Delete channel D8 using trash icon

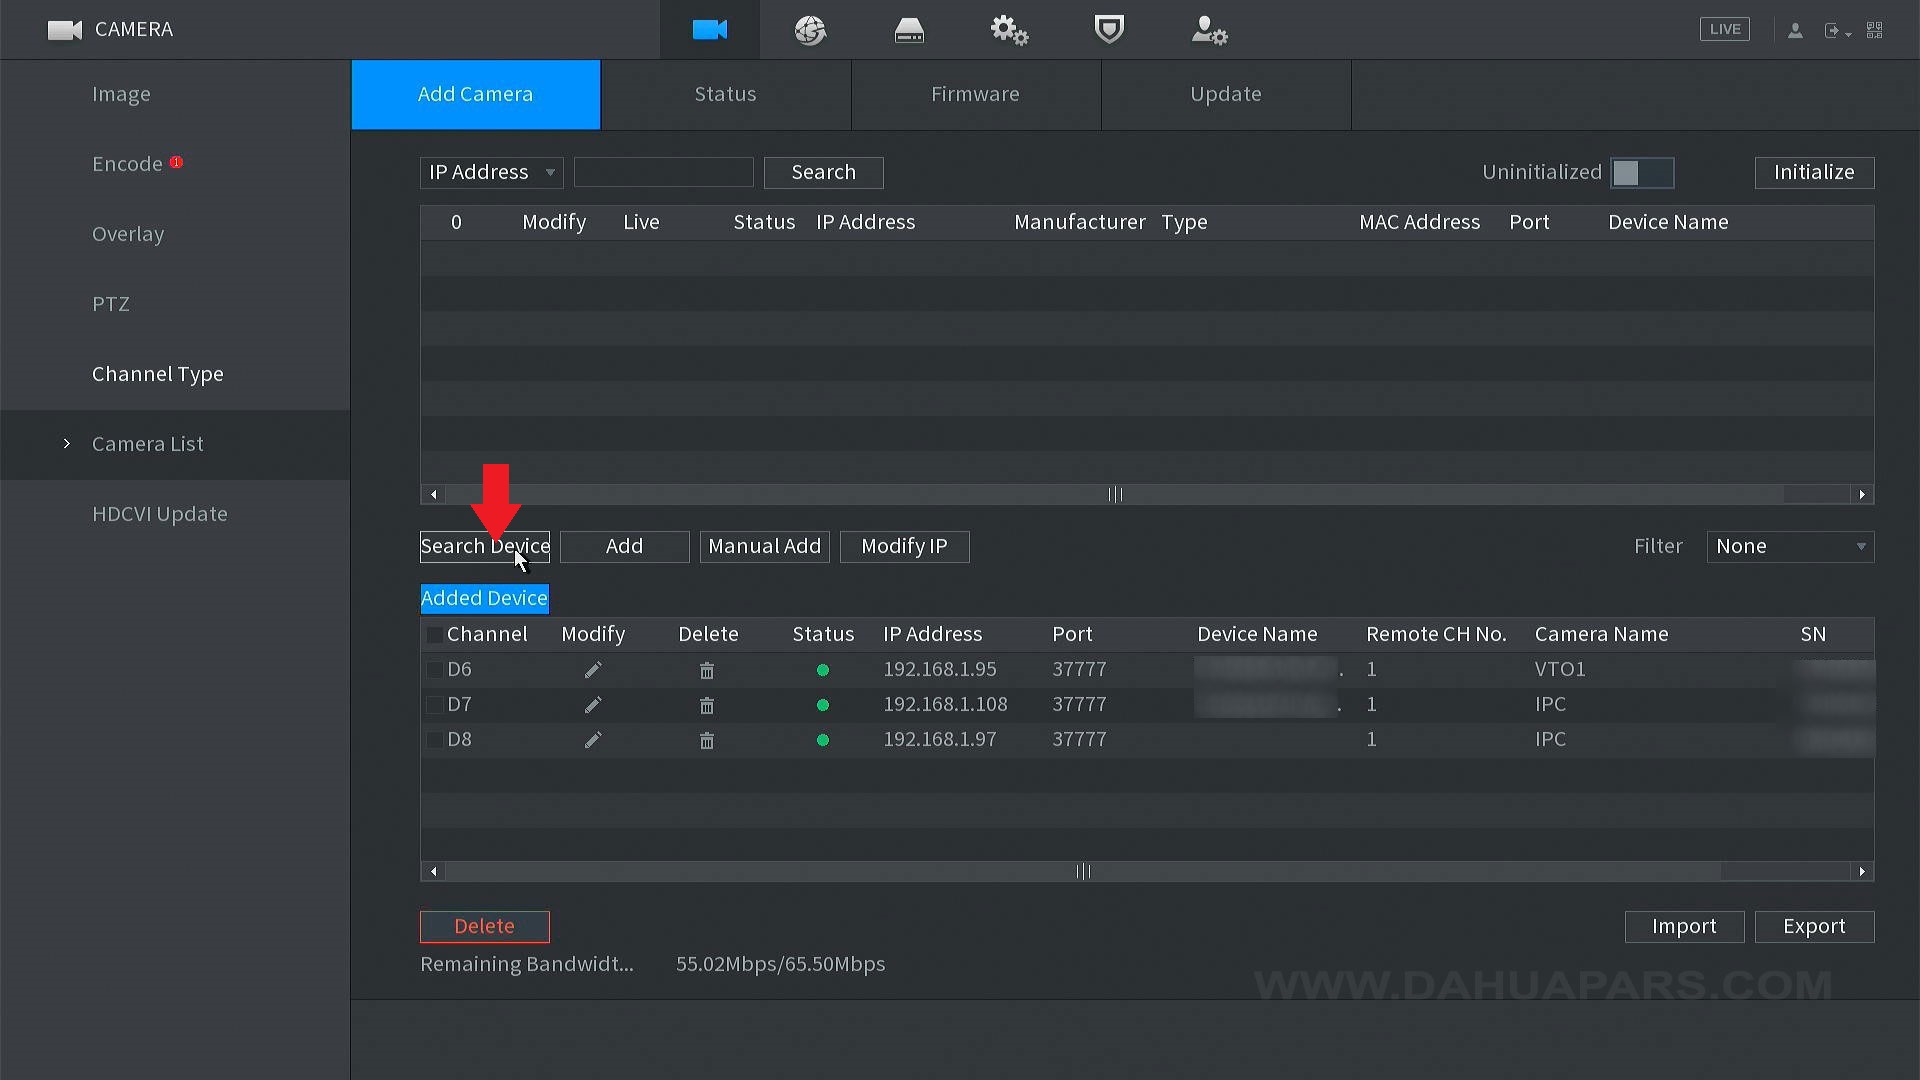click(707, 740)
